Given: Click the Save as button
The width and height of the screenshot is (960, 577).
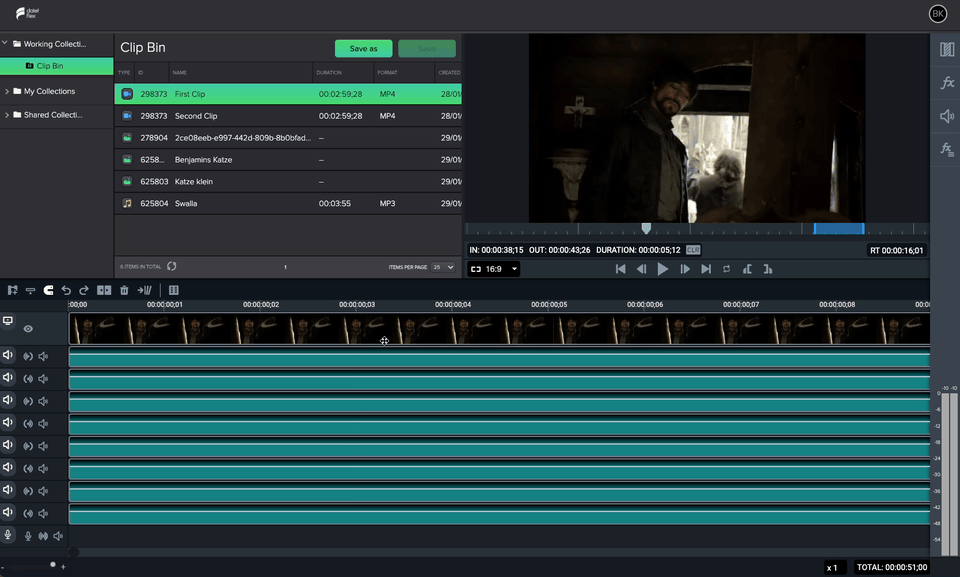Looking at the screenshot, I should (x=364, y=48).
